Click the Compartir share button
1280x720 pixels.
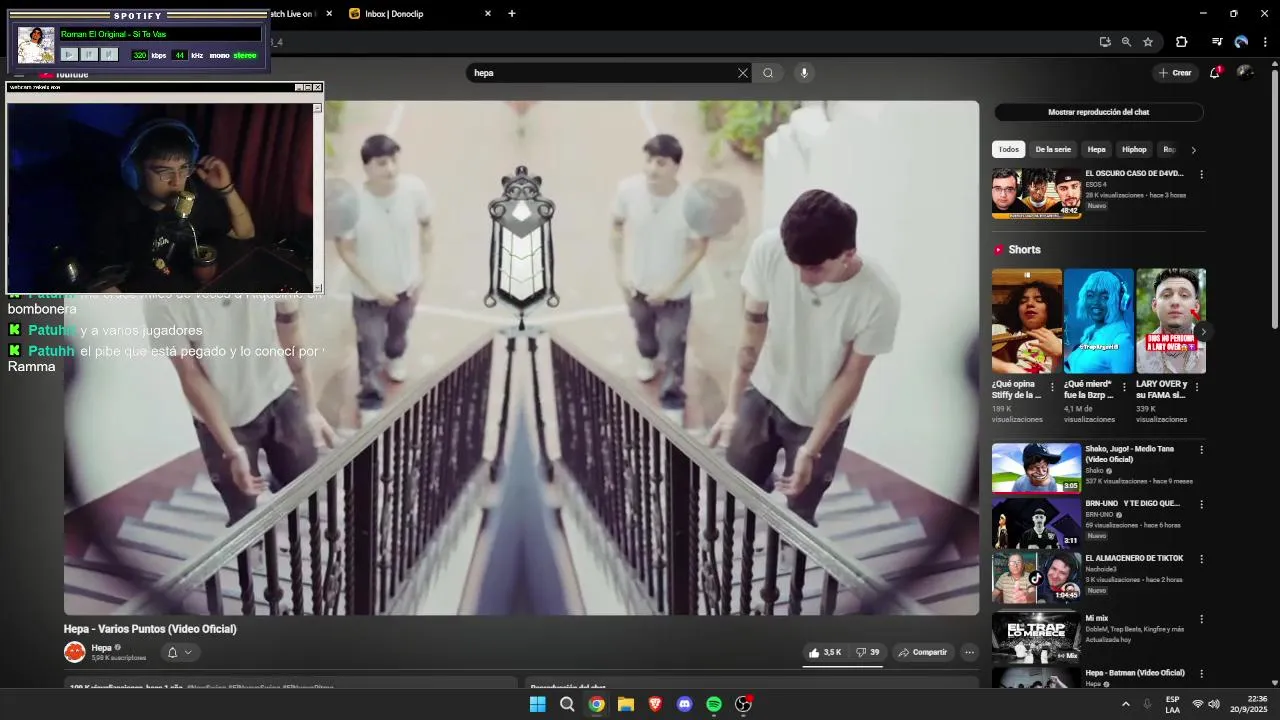point(922,652)
